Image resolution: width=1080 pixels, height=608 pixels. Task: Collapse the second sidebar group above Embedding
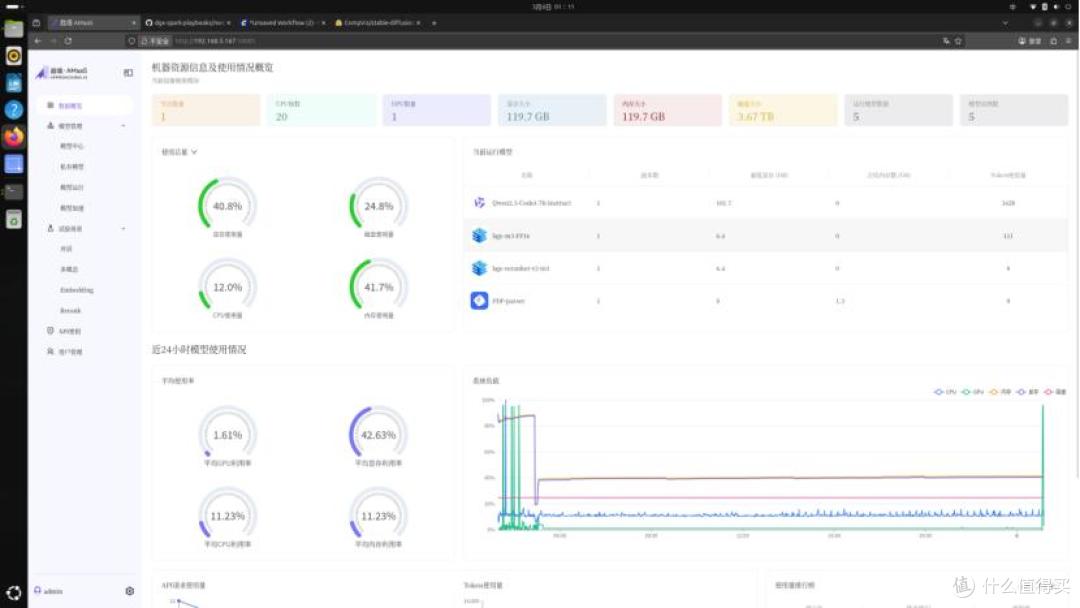(123, 229)
